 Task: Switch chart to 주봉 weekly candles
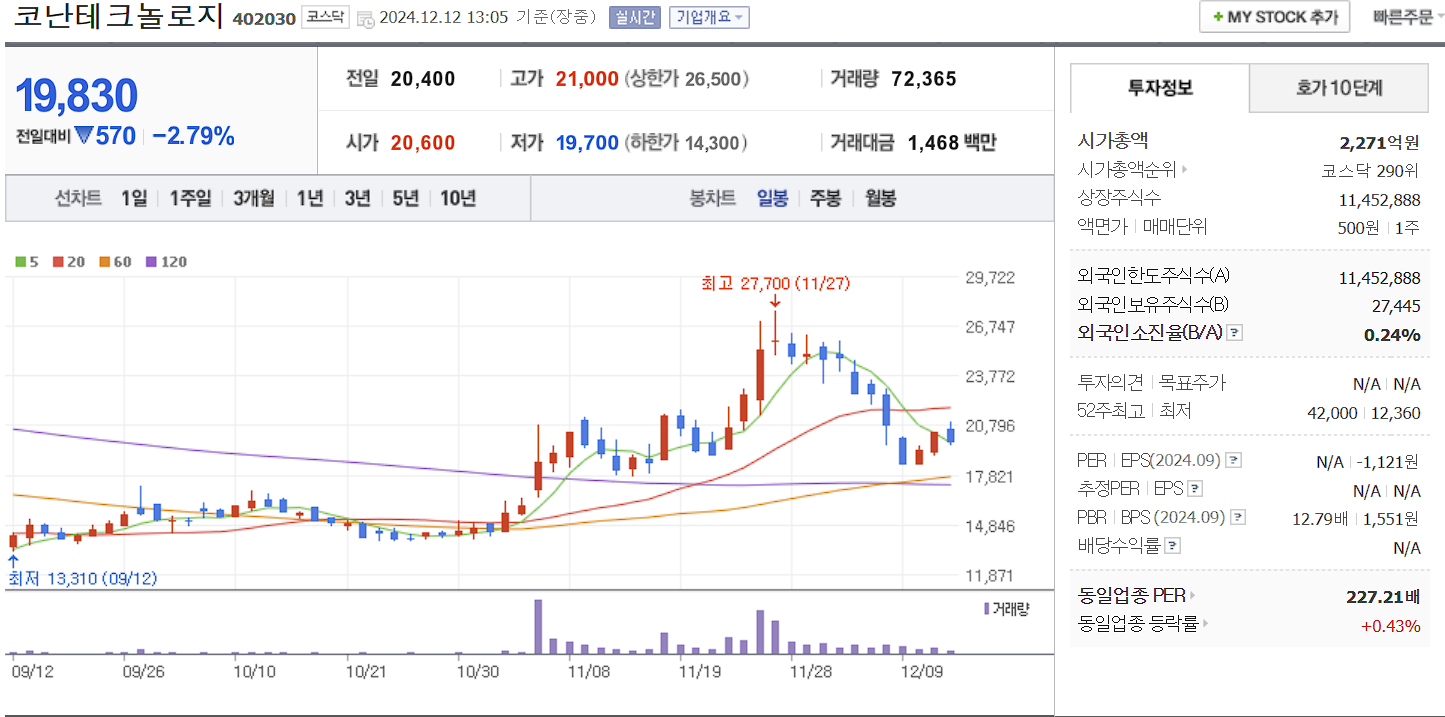[825, 198]
